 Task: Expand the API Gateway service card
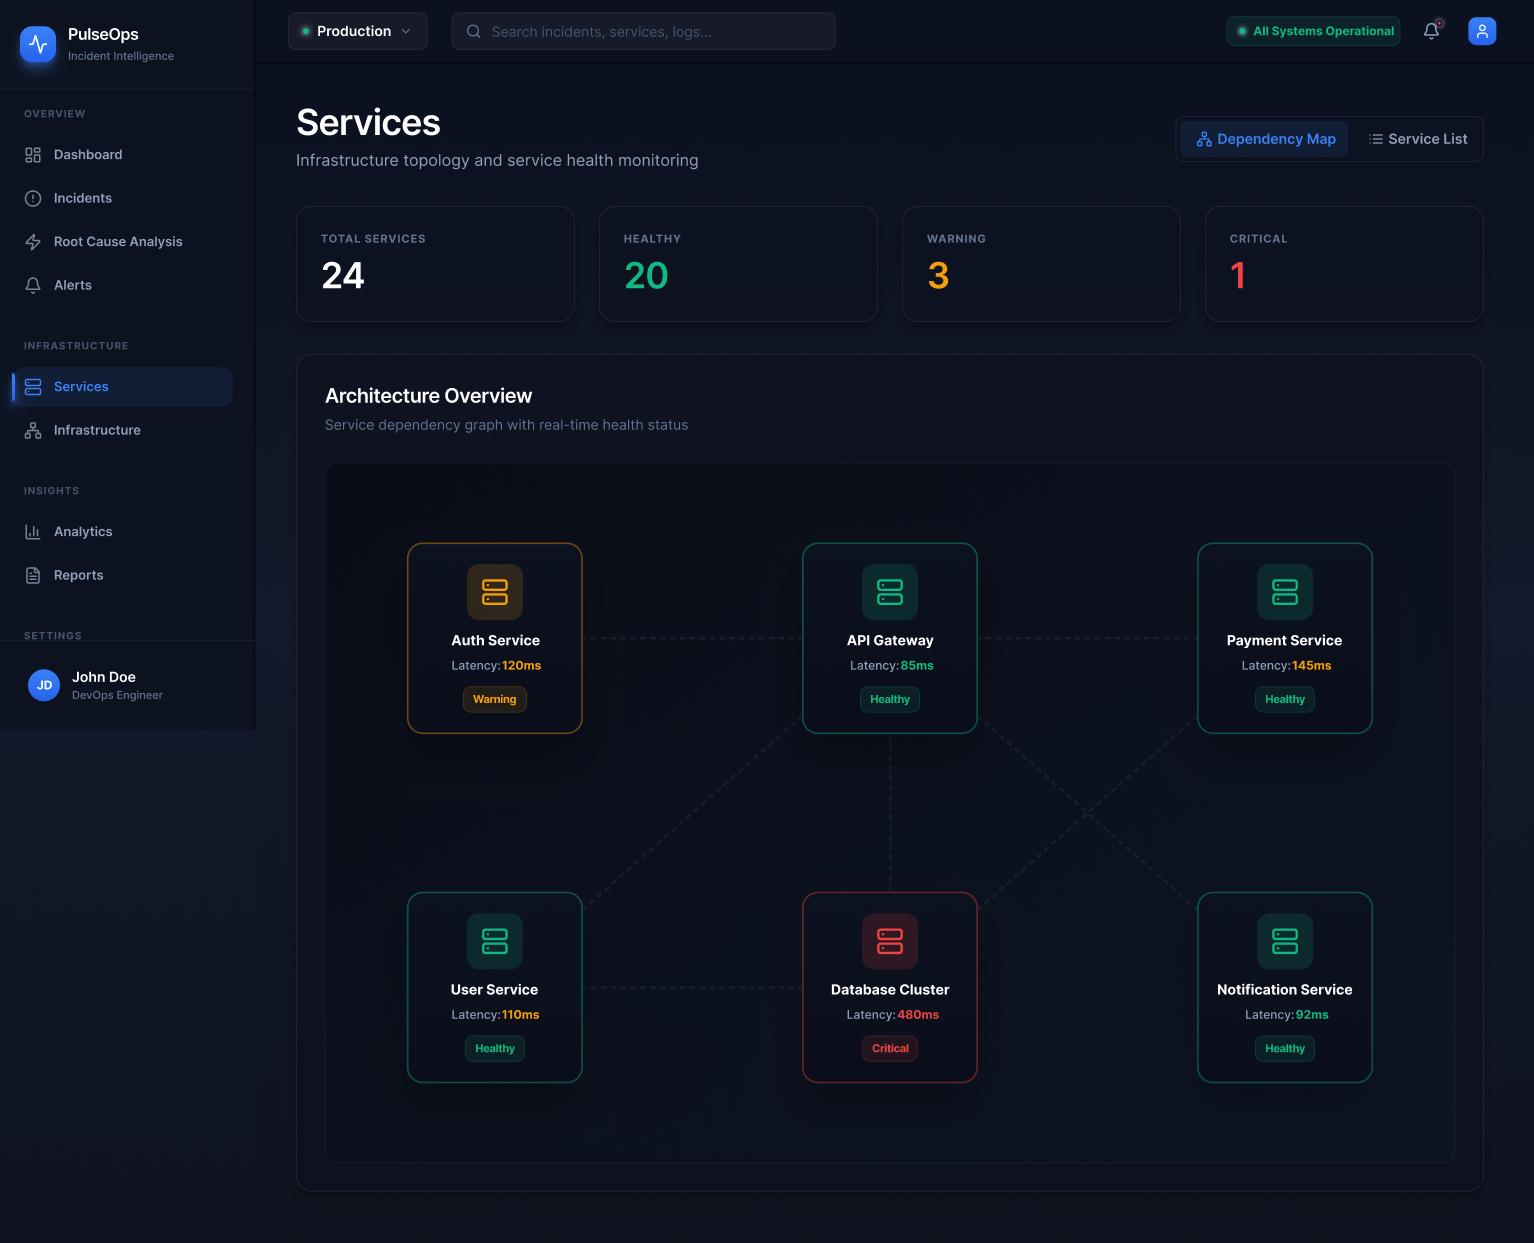tap(889, 638)
